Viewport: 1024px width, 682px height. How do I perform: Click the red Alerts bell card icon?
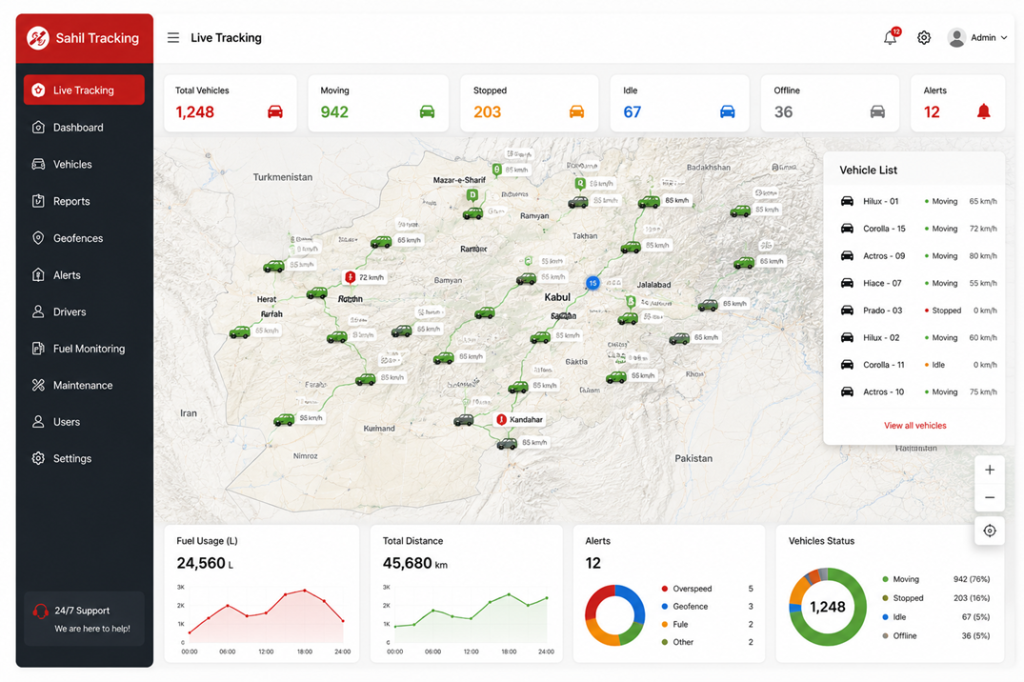tap(984, 112)
